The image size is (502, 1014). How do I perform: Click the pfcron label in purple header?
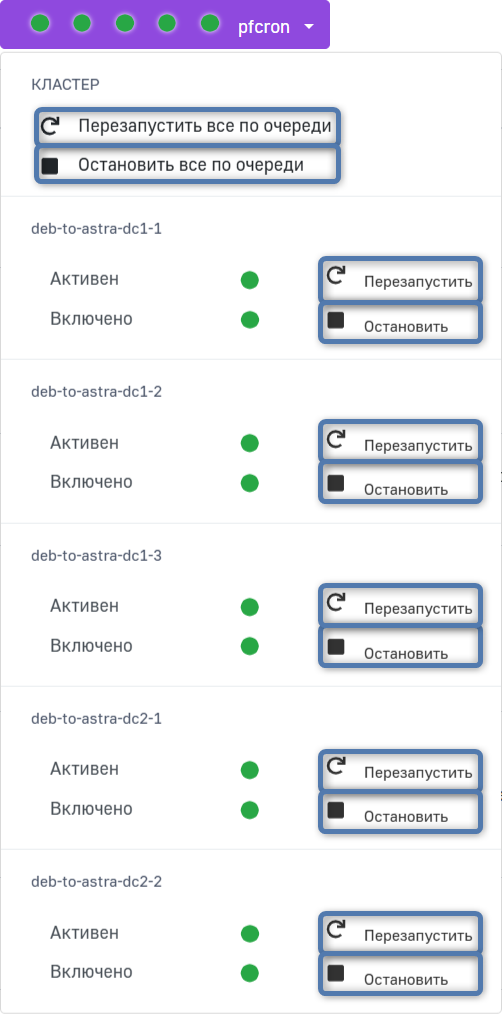point(264,27)
